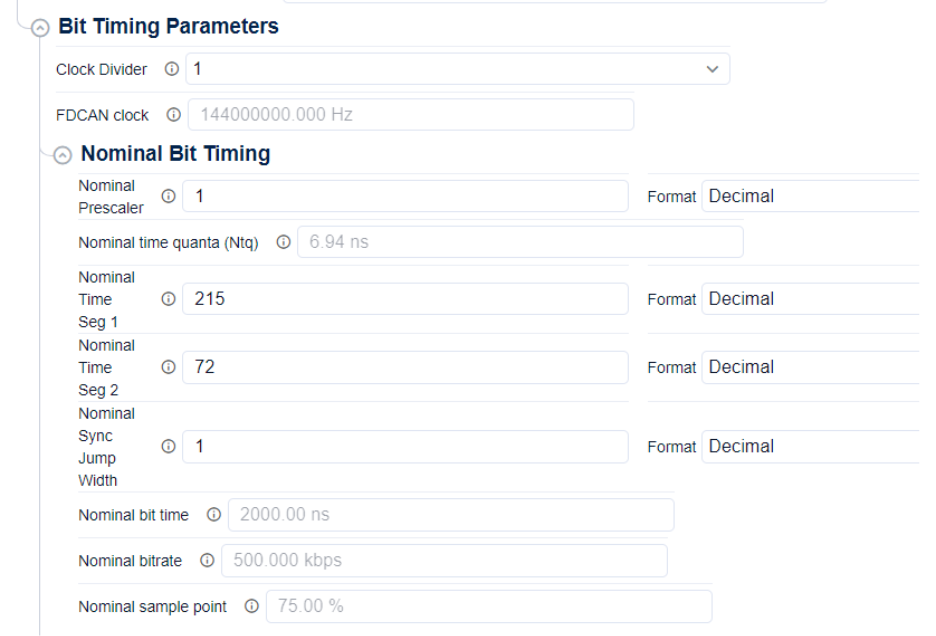Image resolution: width=936 pixels, height=636 pixels.
Task: Collapse the Bit Timing Parameters section
Action: (39, 28)
